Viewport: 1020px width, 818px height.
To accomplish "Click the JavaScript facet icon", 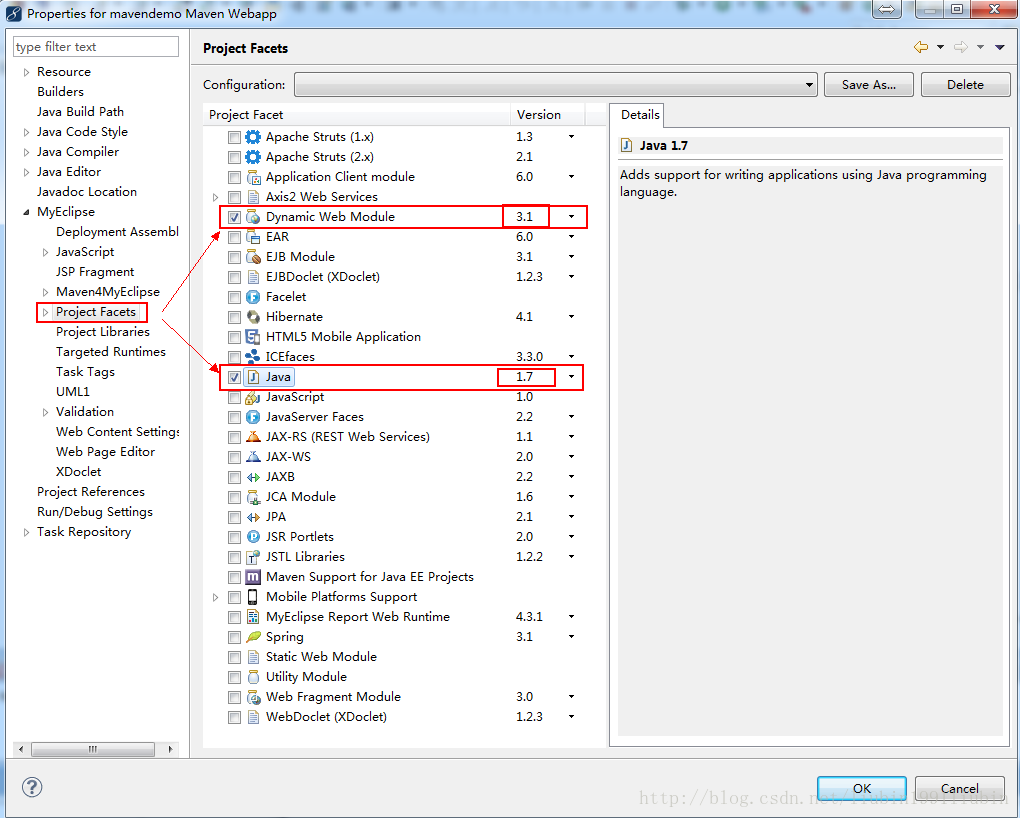I will (252, 398).
